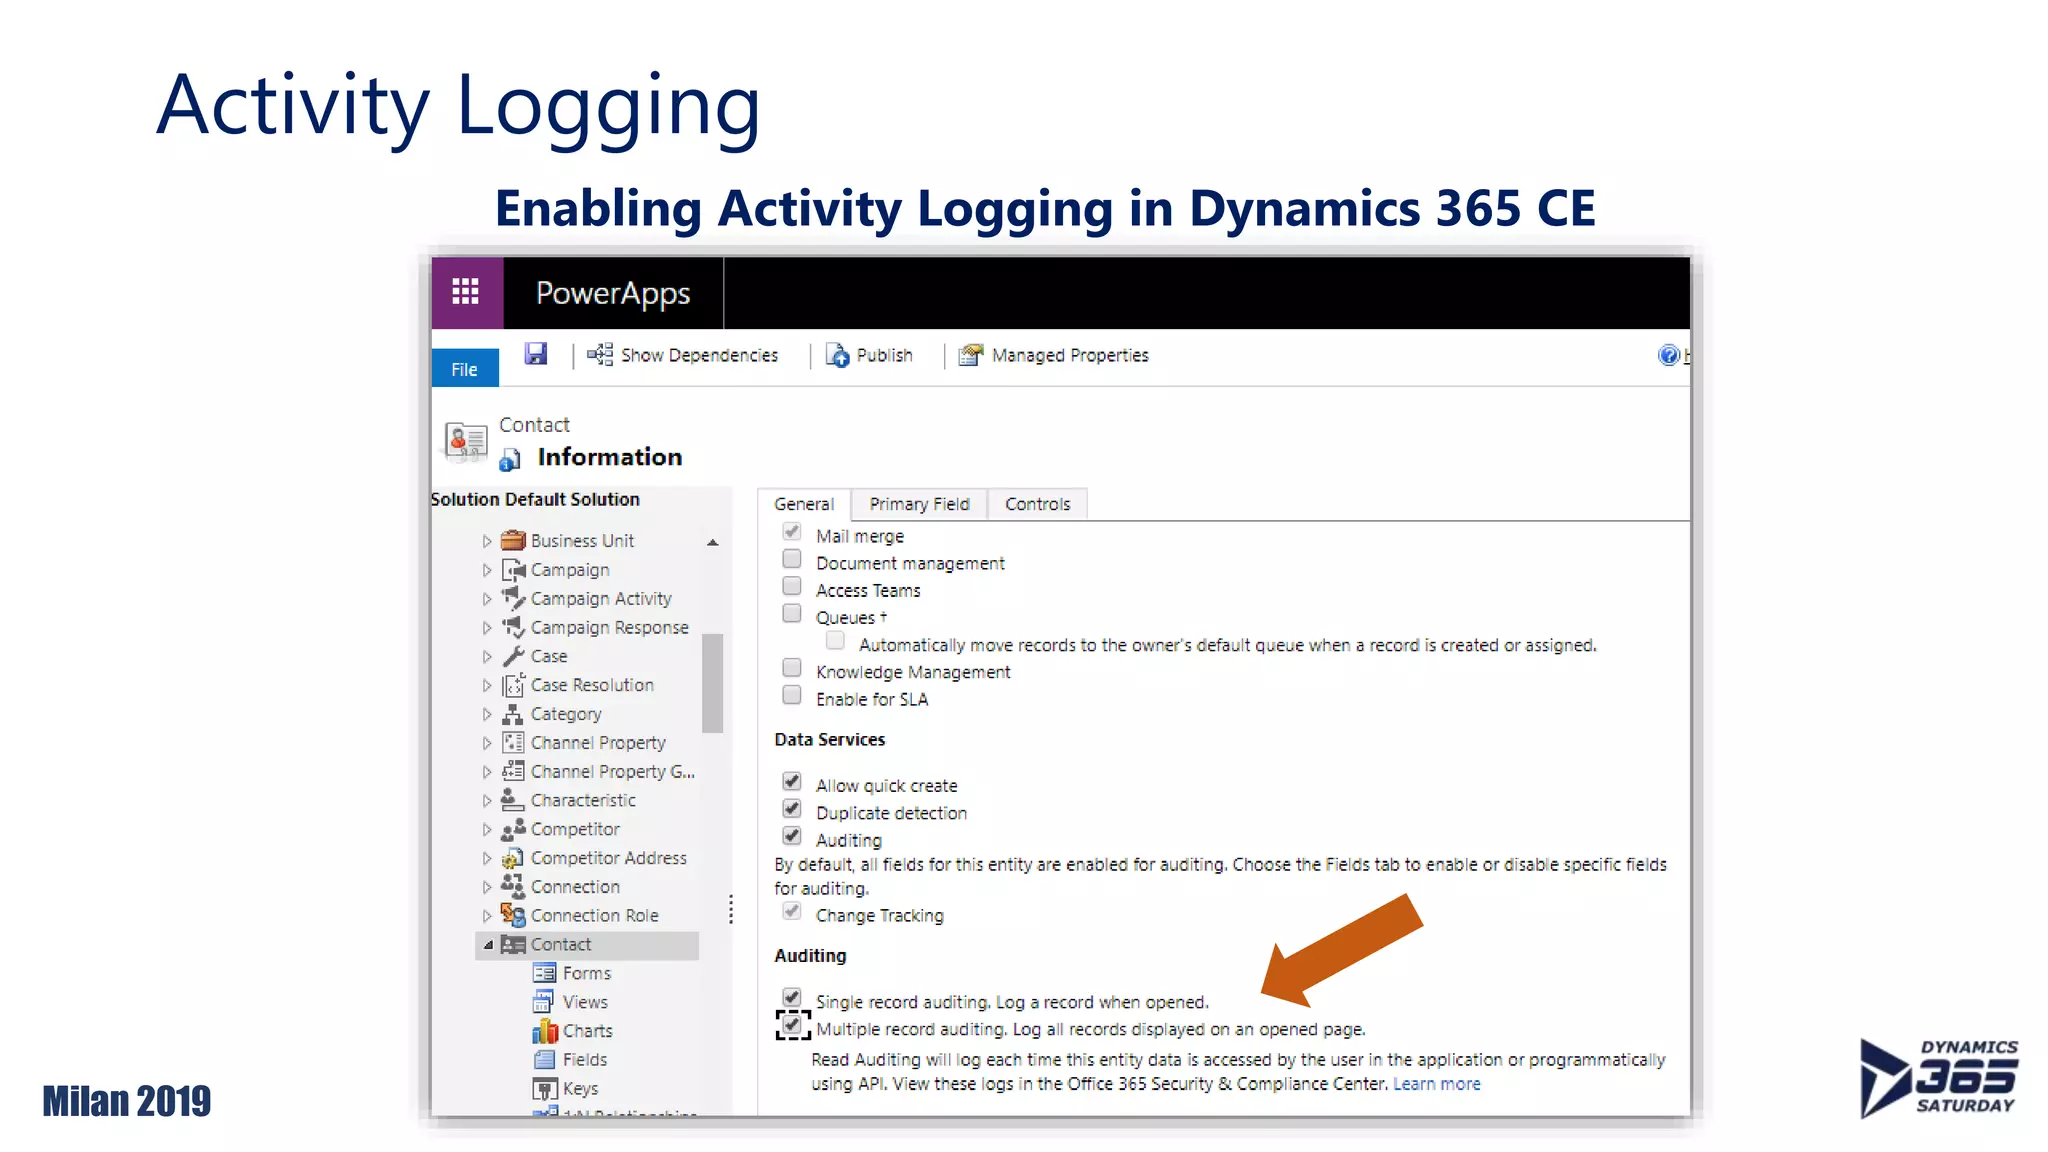
Task: Open the PowerApps app launcher waffle
Action: (466, 292)
